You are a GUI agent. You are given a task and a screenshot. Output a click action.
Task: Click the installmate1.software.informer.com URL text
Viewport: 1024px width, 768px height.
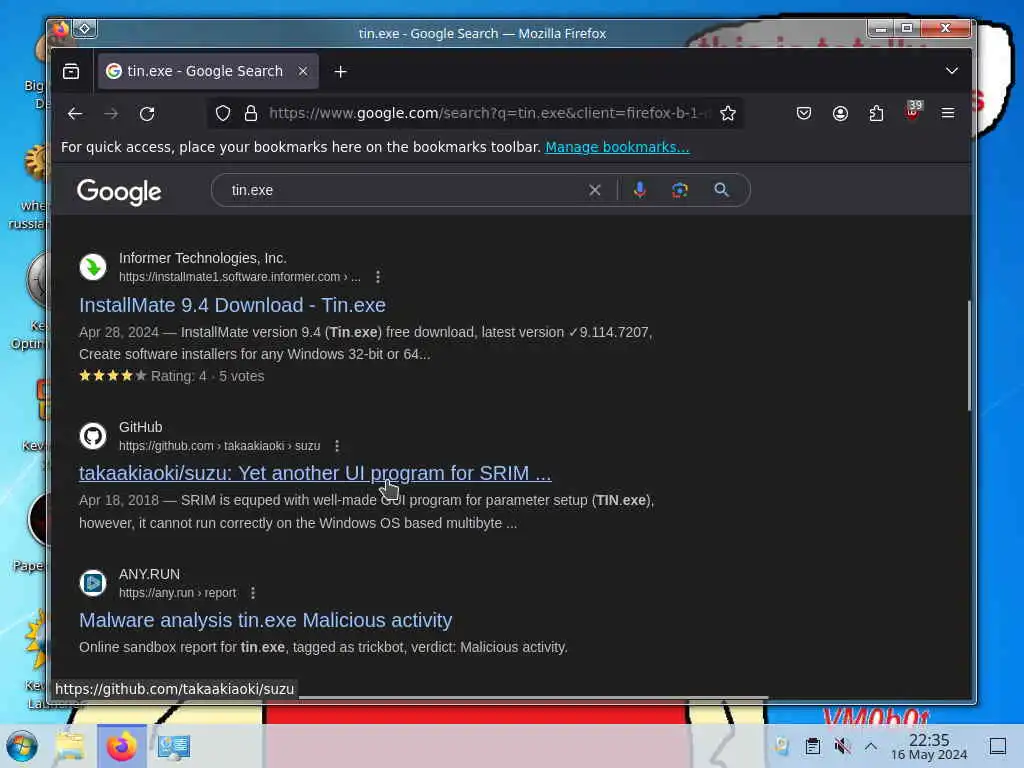[x=240, y=277]
